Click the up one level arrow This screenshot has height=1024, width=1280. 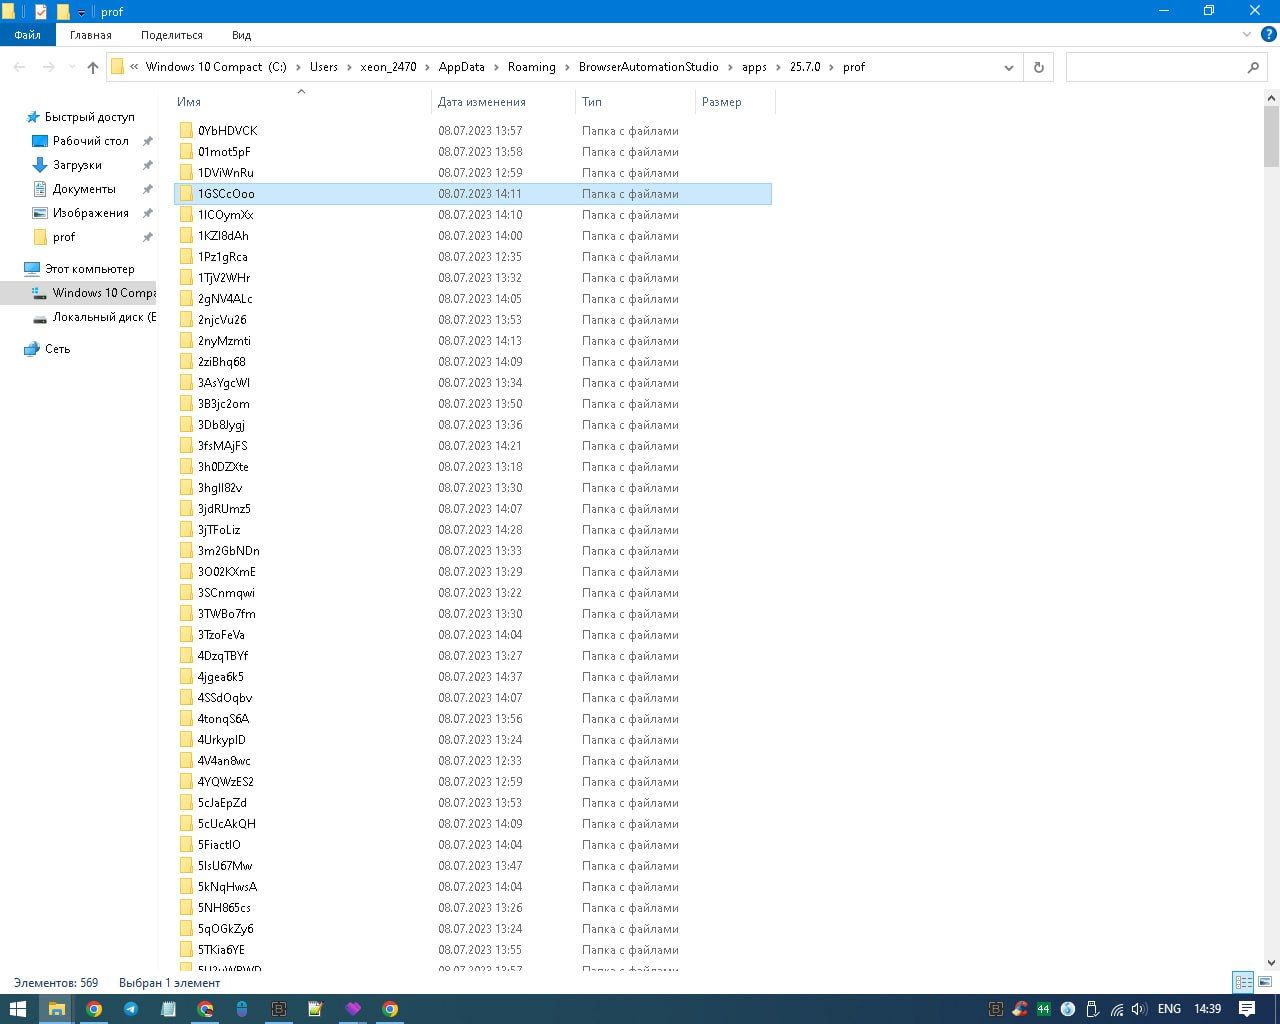click(93, 67)
